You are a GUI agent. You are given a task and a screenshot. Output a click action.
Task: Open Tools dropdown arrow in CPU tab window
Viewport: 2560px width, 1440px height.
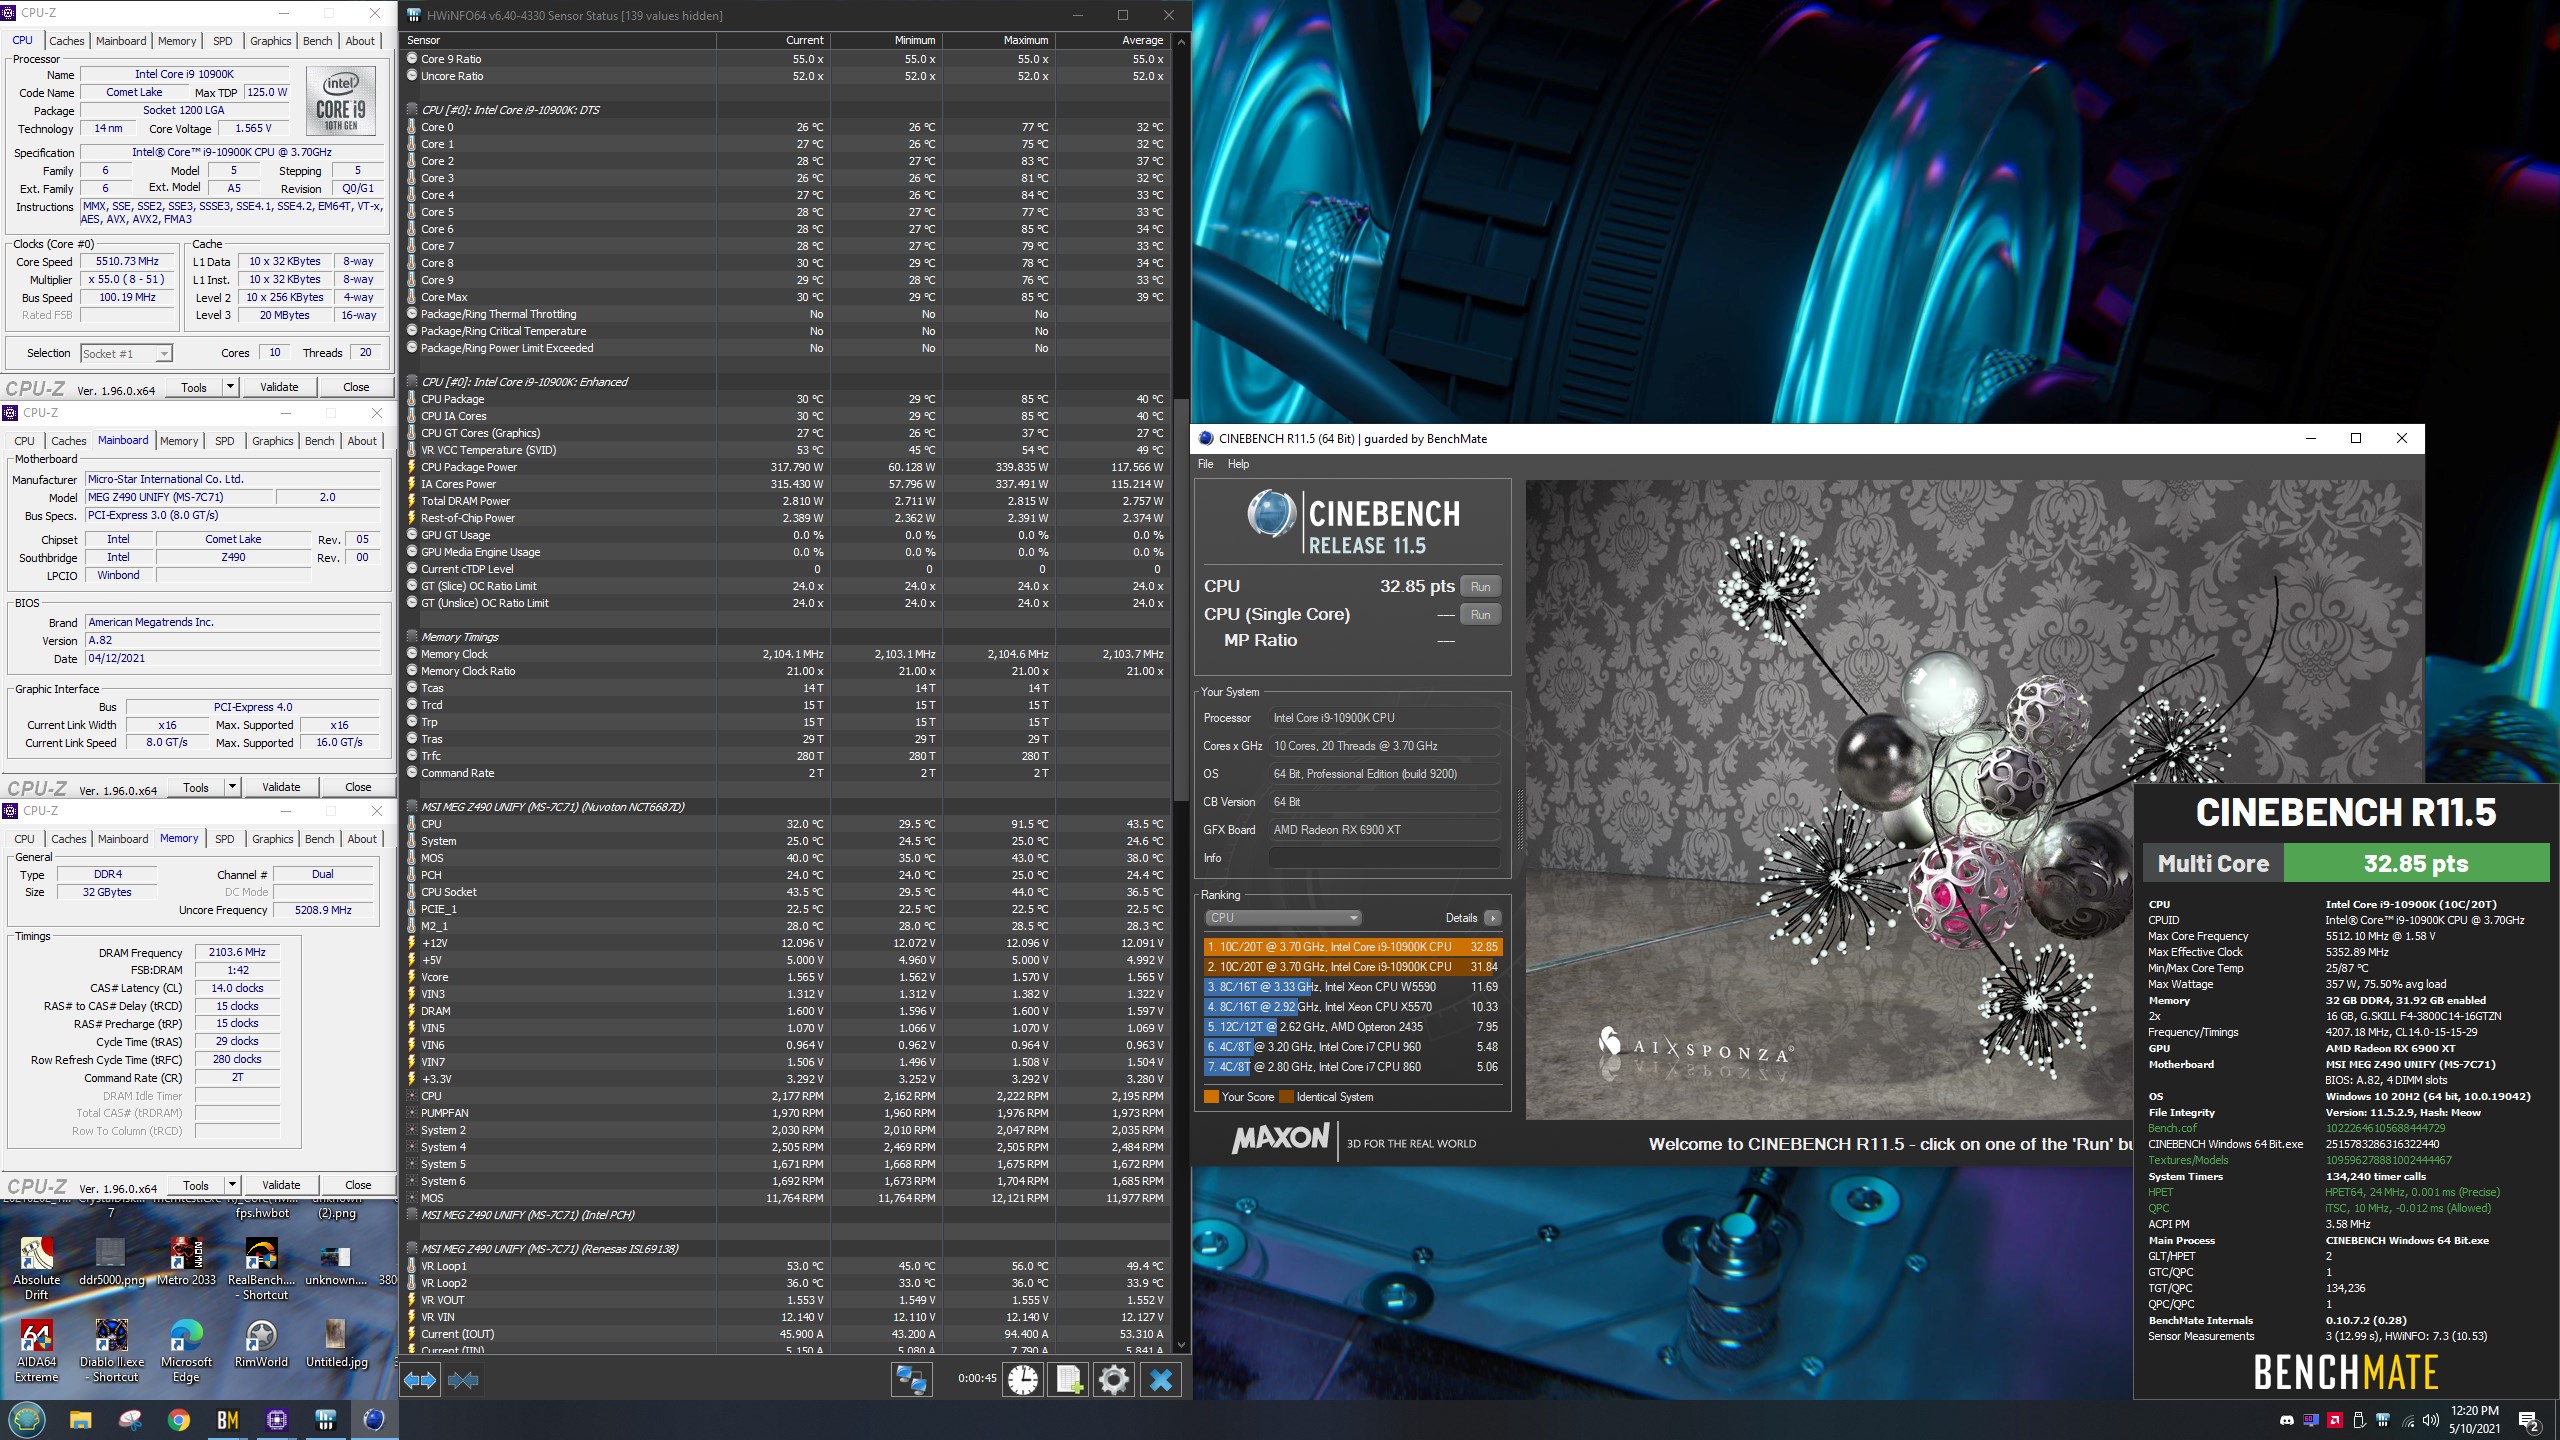tap(230, 387)
